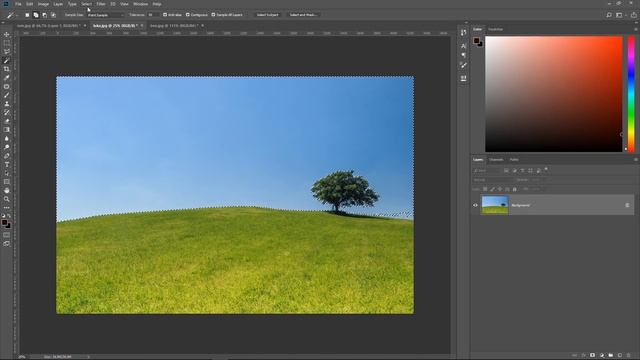The width and height of the screenshot is (640, 360).
Task: Open the workspace switcher dropdown
Action: pyautogui.click(x=620, y=15)
